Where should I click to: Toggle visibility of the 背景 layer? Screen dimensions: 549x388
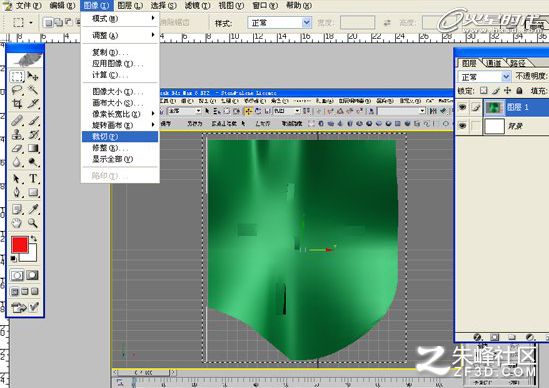pos(463,125)
